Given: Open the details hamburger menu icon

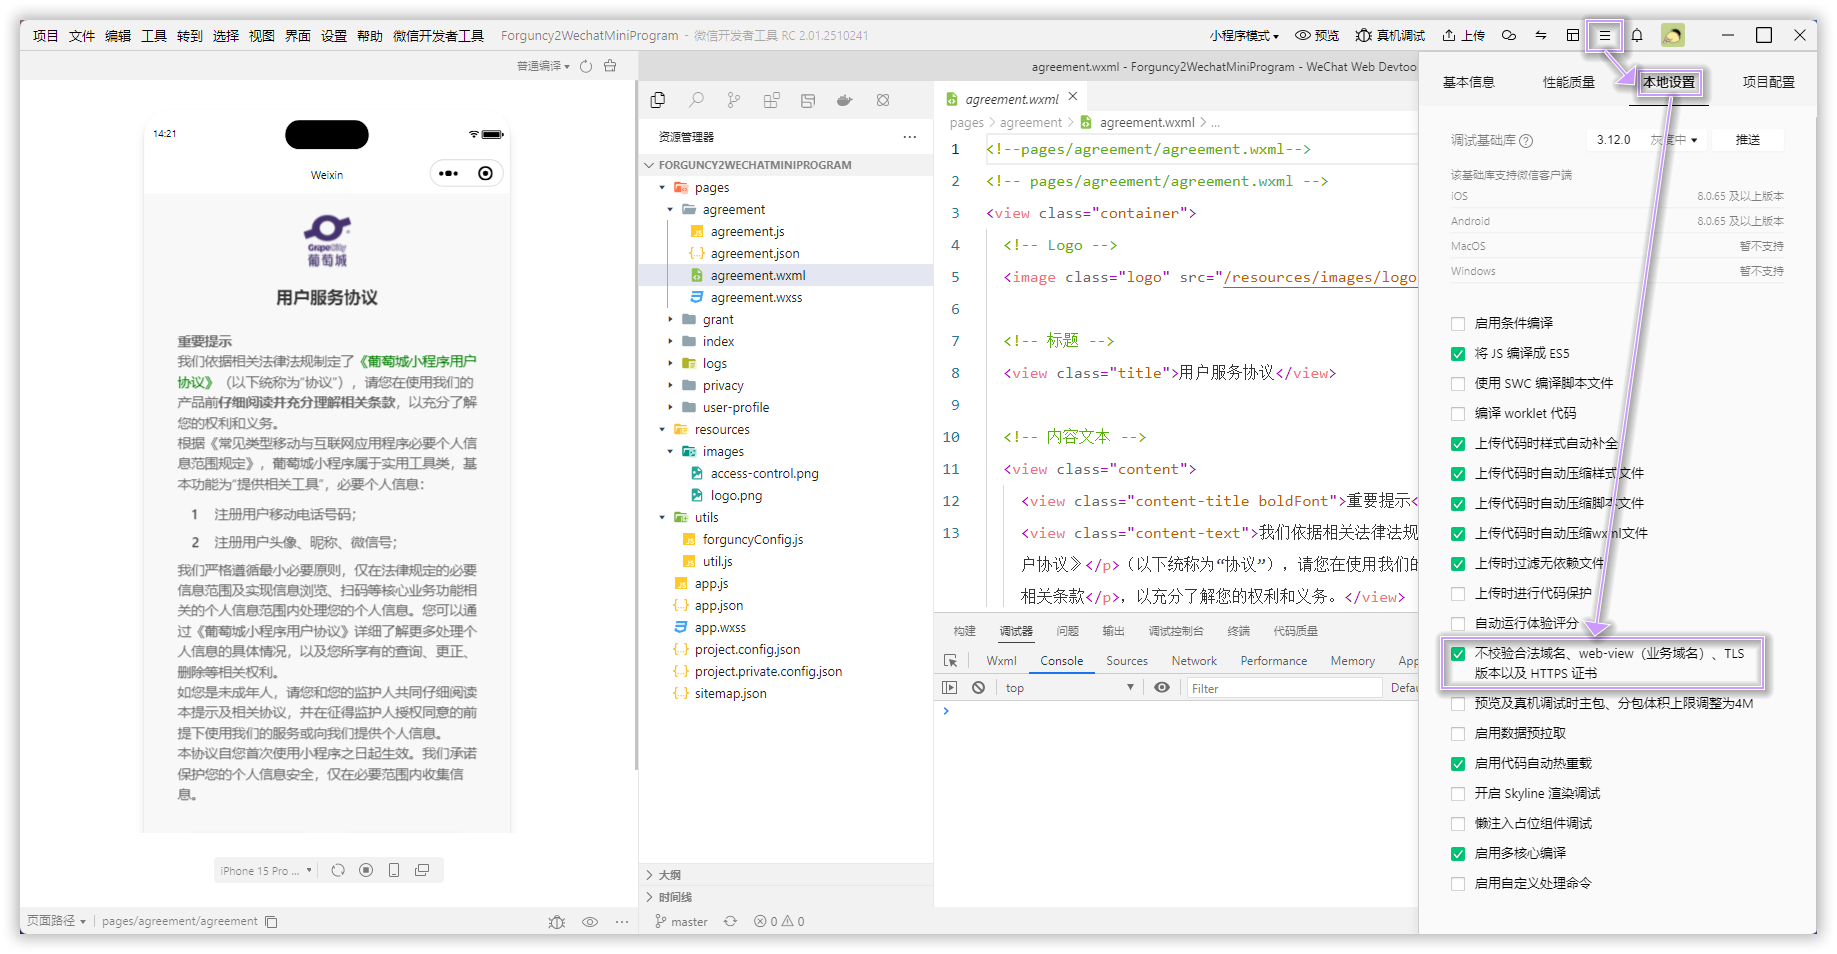Looking at the screenshot, I should [1605, 35].
